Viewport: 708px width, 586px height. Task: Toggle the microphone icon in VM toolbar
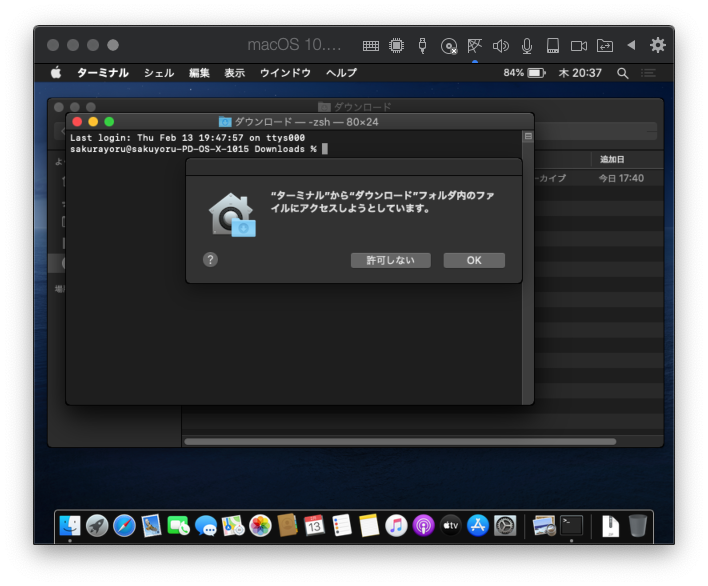(x=526, y=46)
